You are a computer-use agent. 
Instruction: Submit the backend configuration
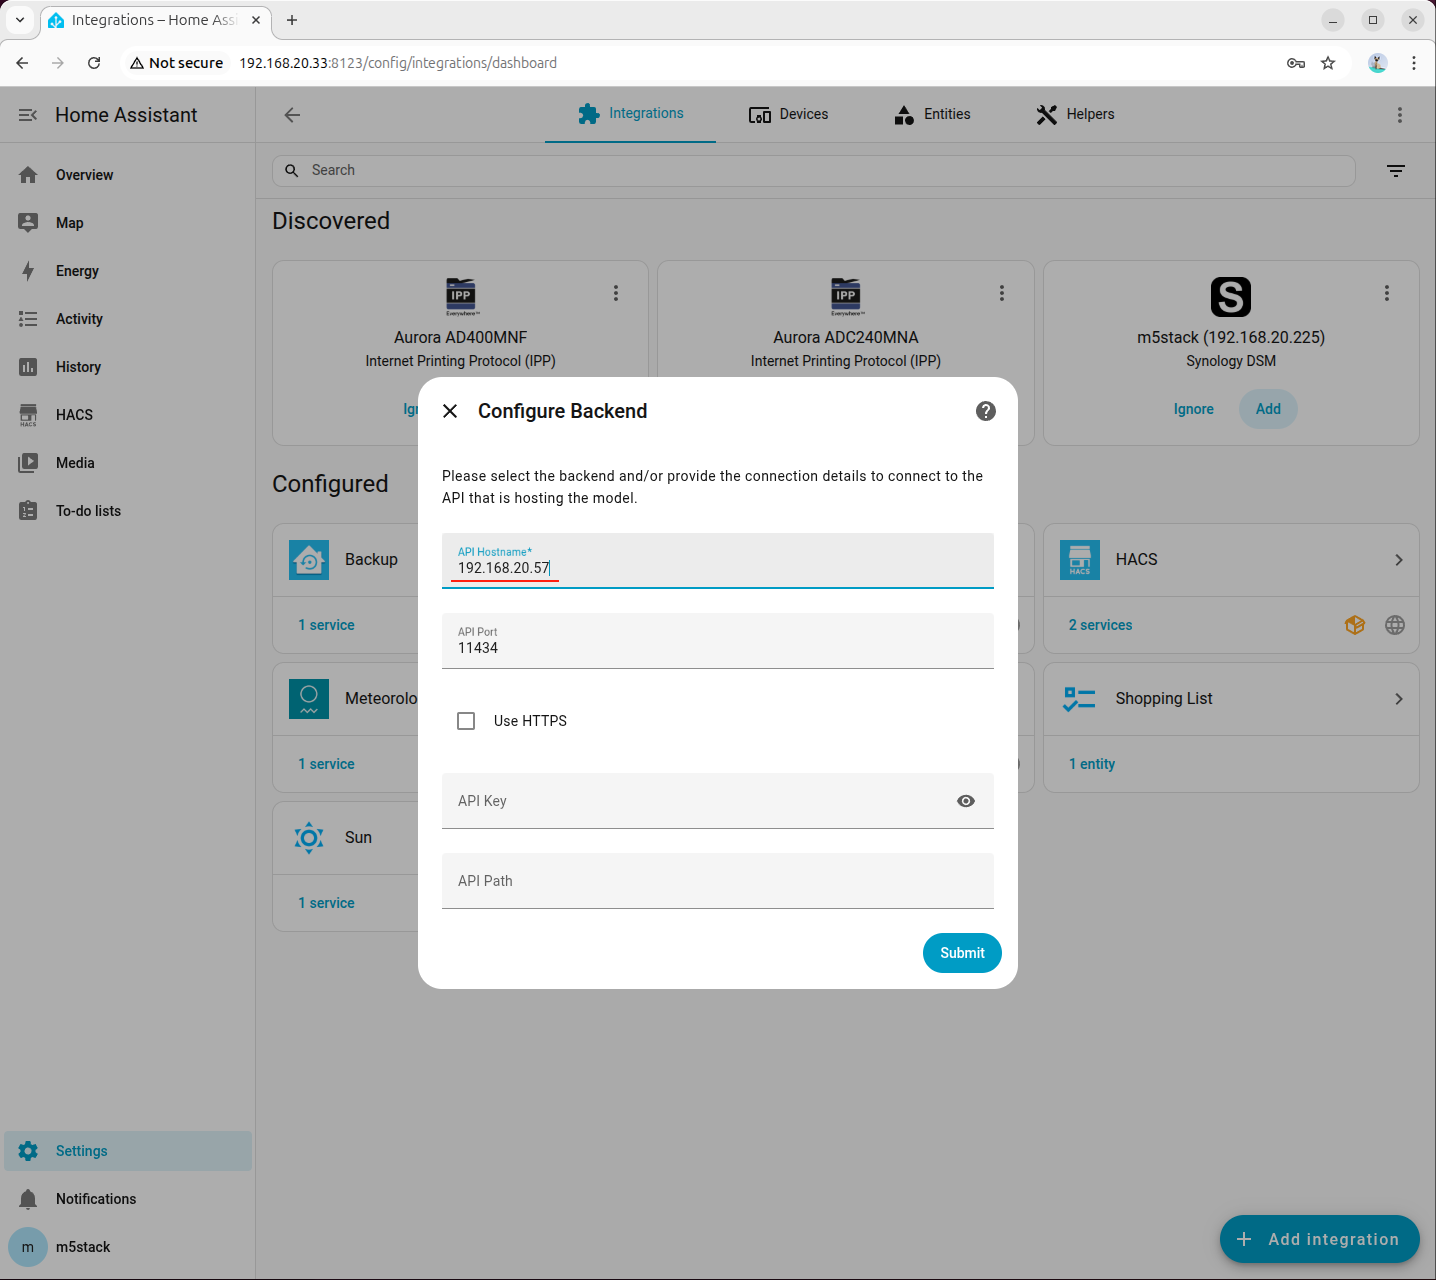[961, 953]
